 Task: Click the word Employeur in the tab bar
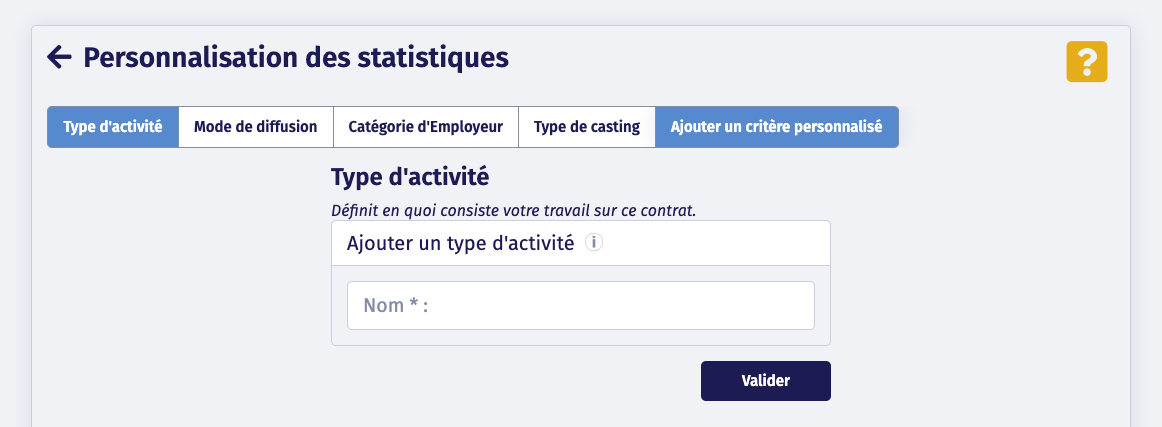coord(468,127)
